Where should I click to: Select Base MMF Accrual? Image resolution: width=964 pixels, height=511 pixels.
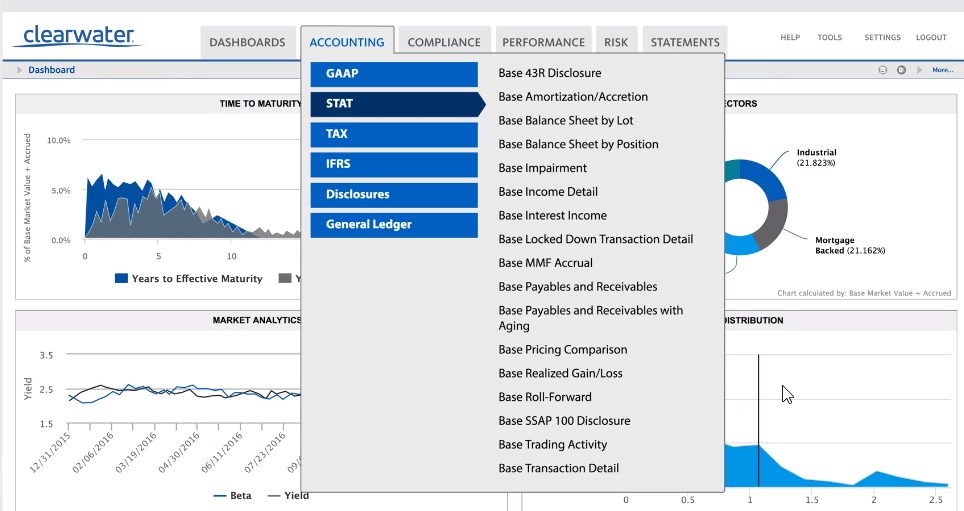[x=545, y=263]
